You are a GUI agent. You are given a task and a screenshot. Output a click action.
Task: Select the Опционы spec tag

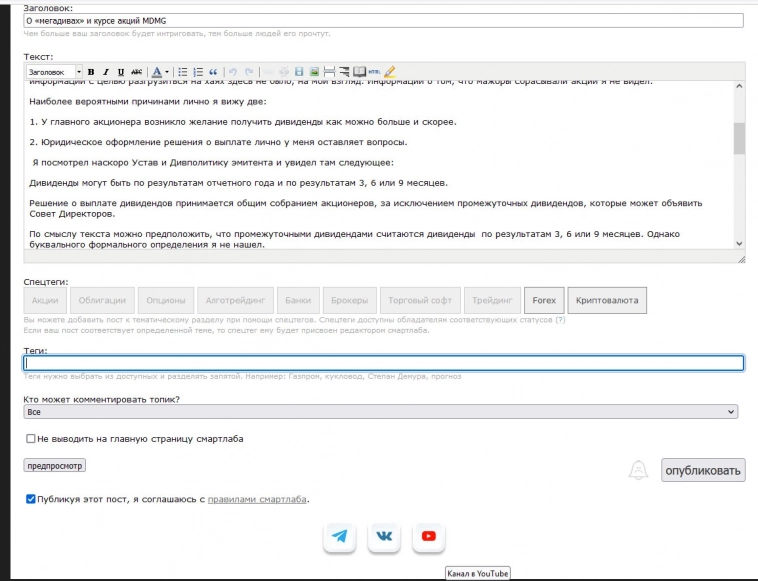point(166,300)
